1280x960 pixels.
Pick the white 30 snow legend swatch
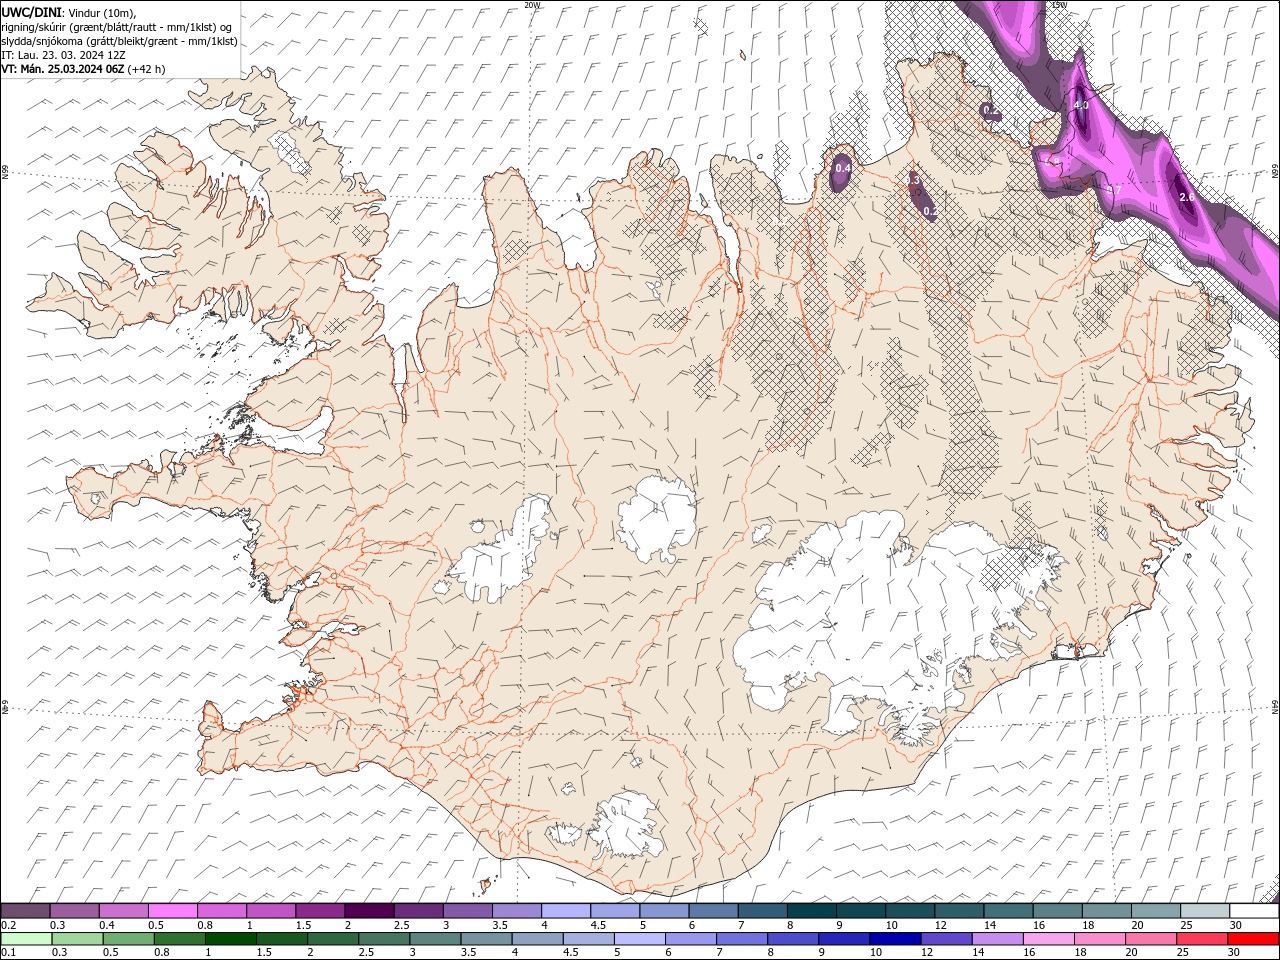1254,911
